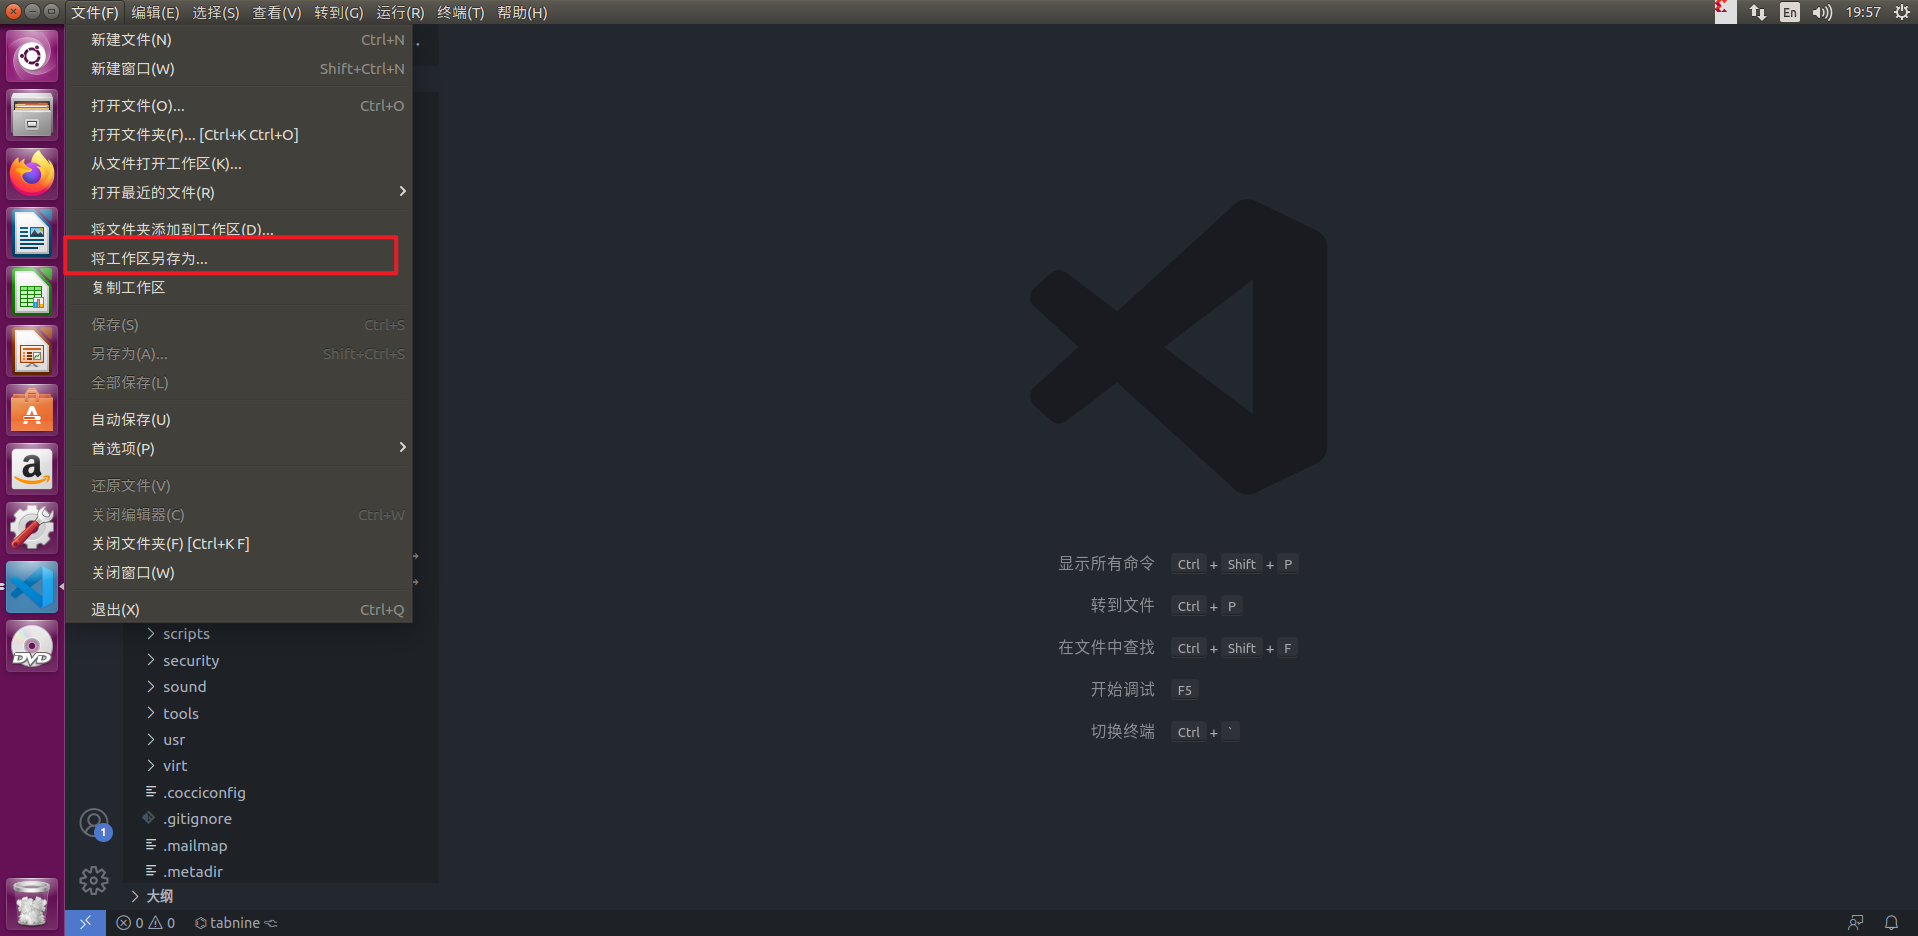Open Ubuntu Software Center icon
The width and height of the screenshot is (1918, 936).
click(x=32, y=410)
